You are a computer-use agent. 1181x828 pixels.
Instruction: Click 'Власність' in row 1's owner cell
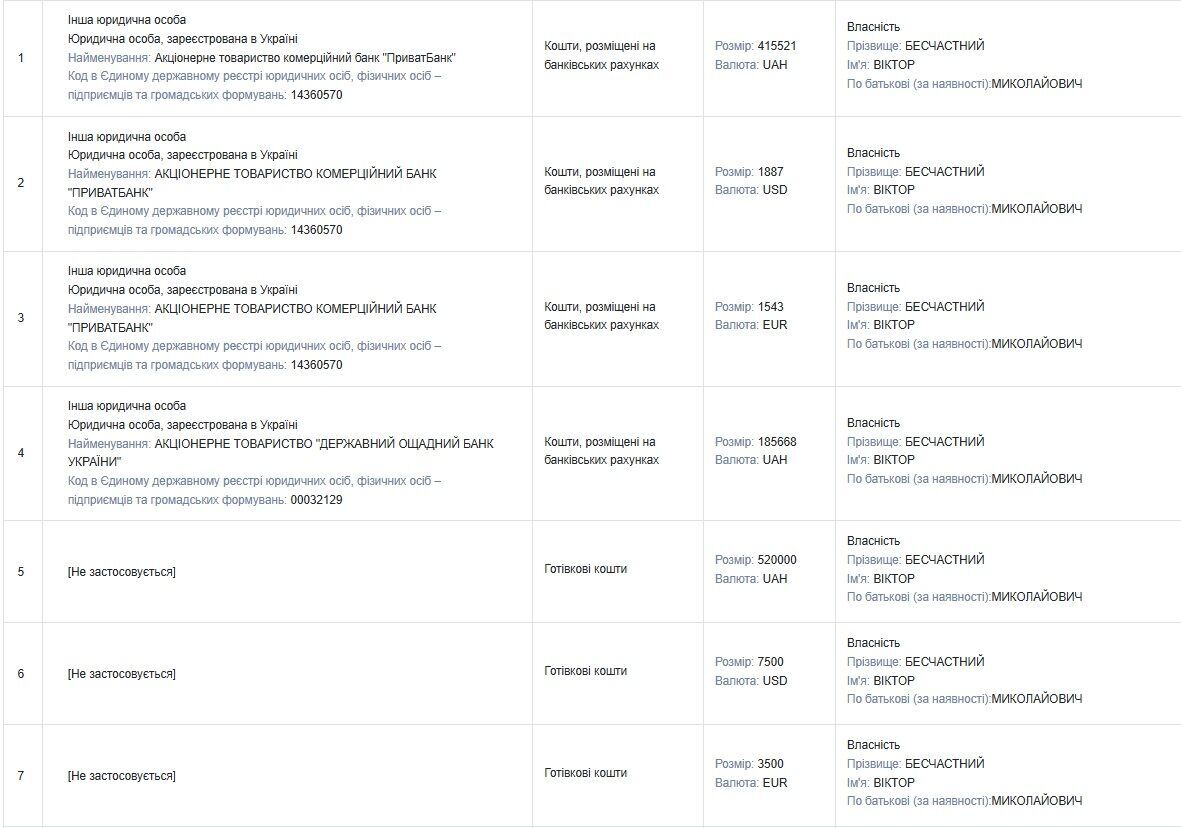[x=873, y=27]
